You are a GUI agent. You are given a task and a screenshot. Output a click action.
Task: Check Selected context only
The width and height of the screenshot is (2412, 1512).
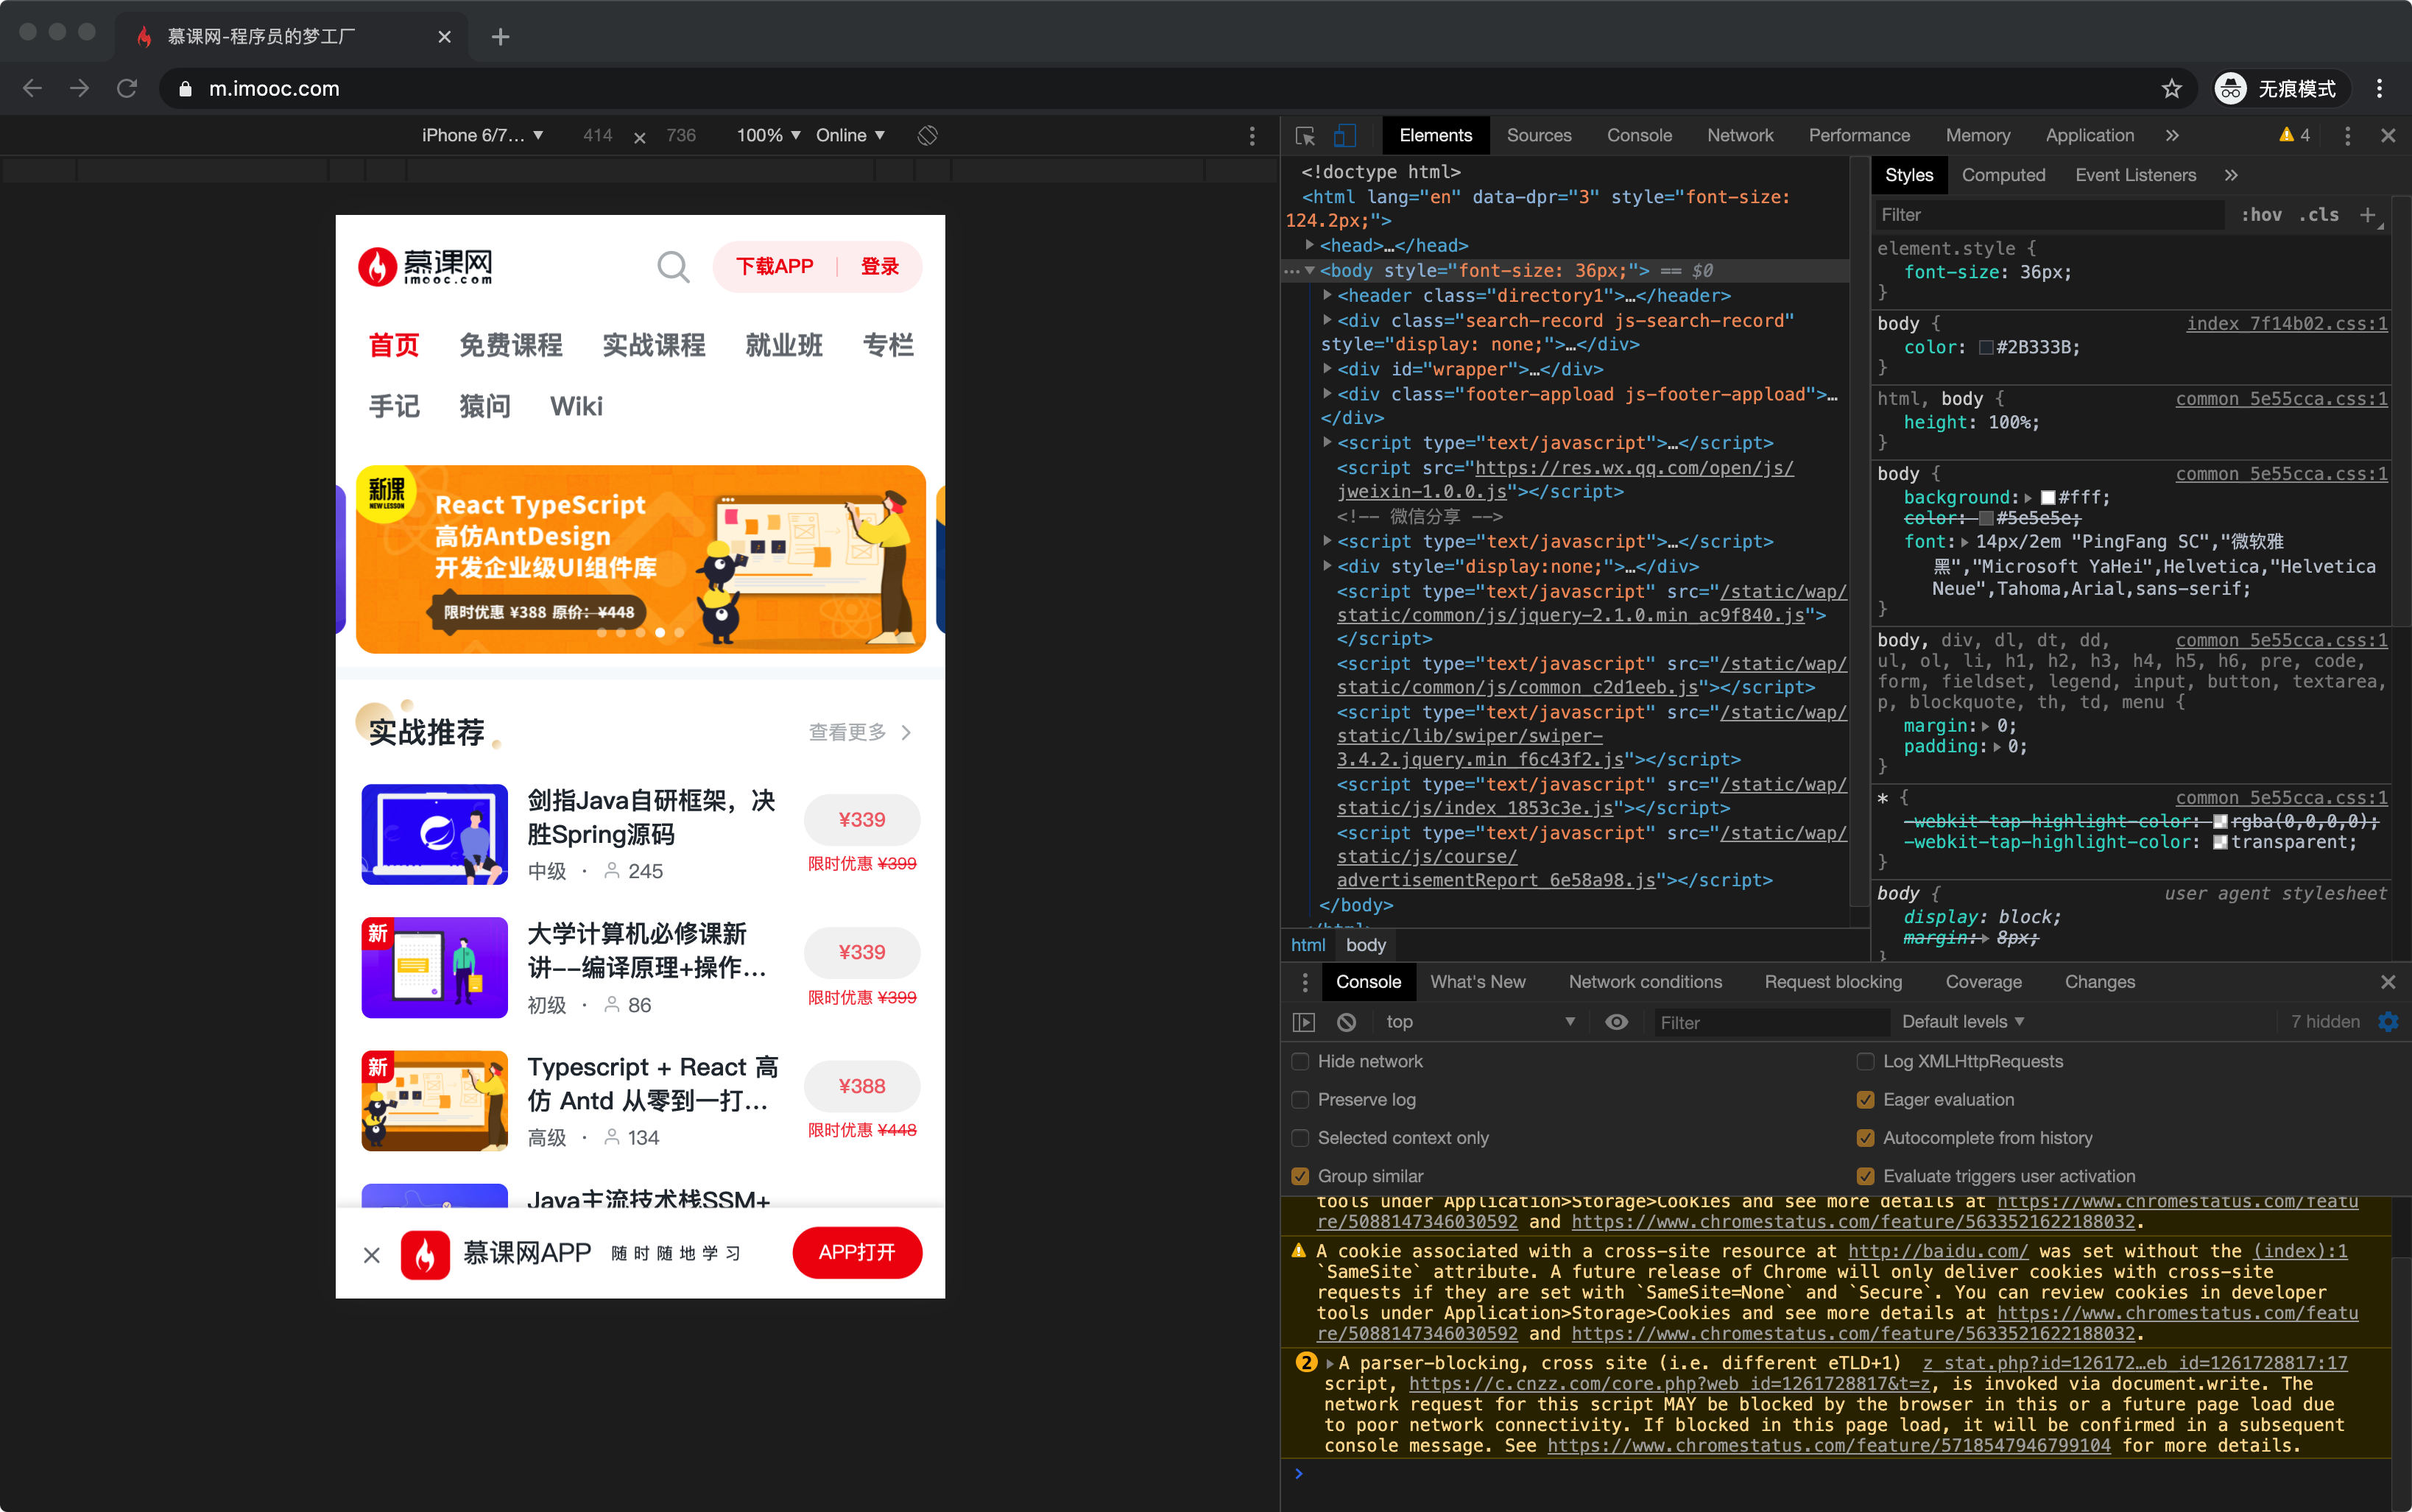point(1300,1137)
